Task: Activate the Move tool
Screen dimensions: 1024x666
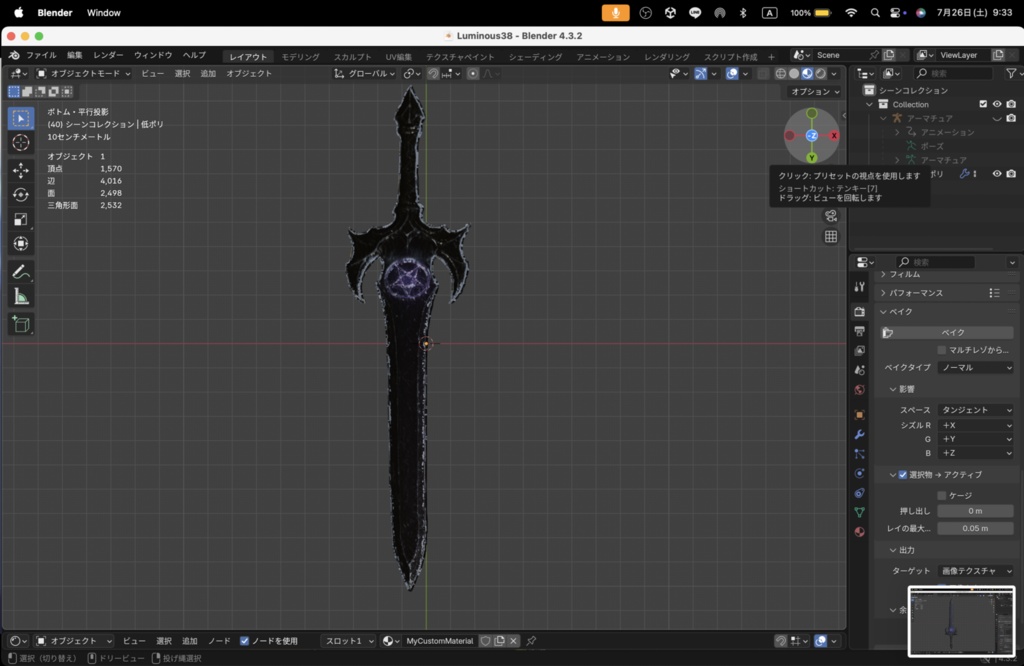Action: coord(21,168)
